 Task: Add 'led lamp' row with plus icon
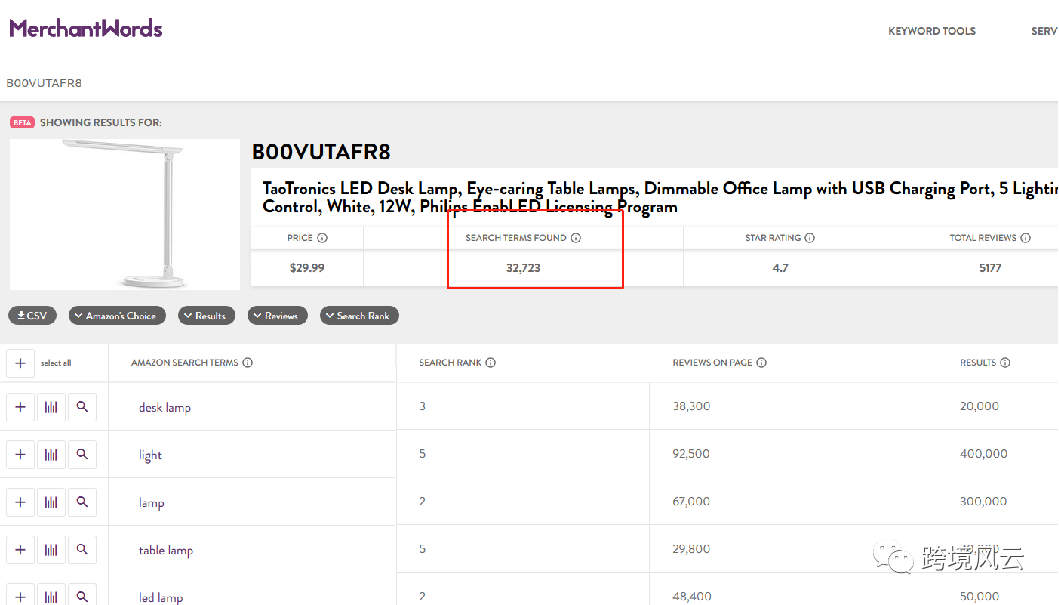20,596
